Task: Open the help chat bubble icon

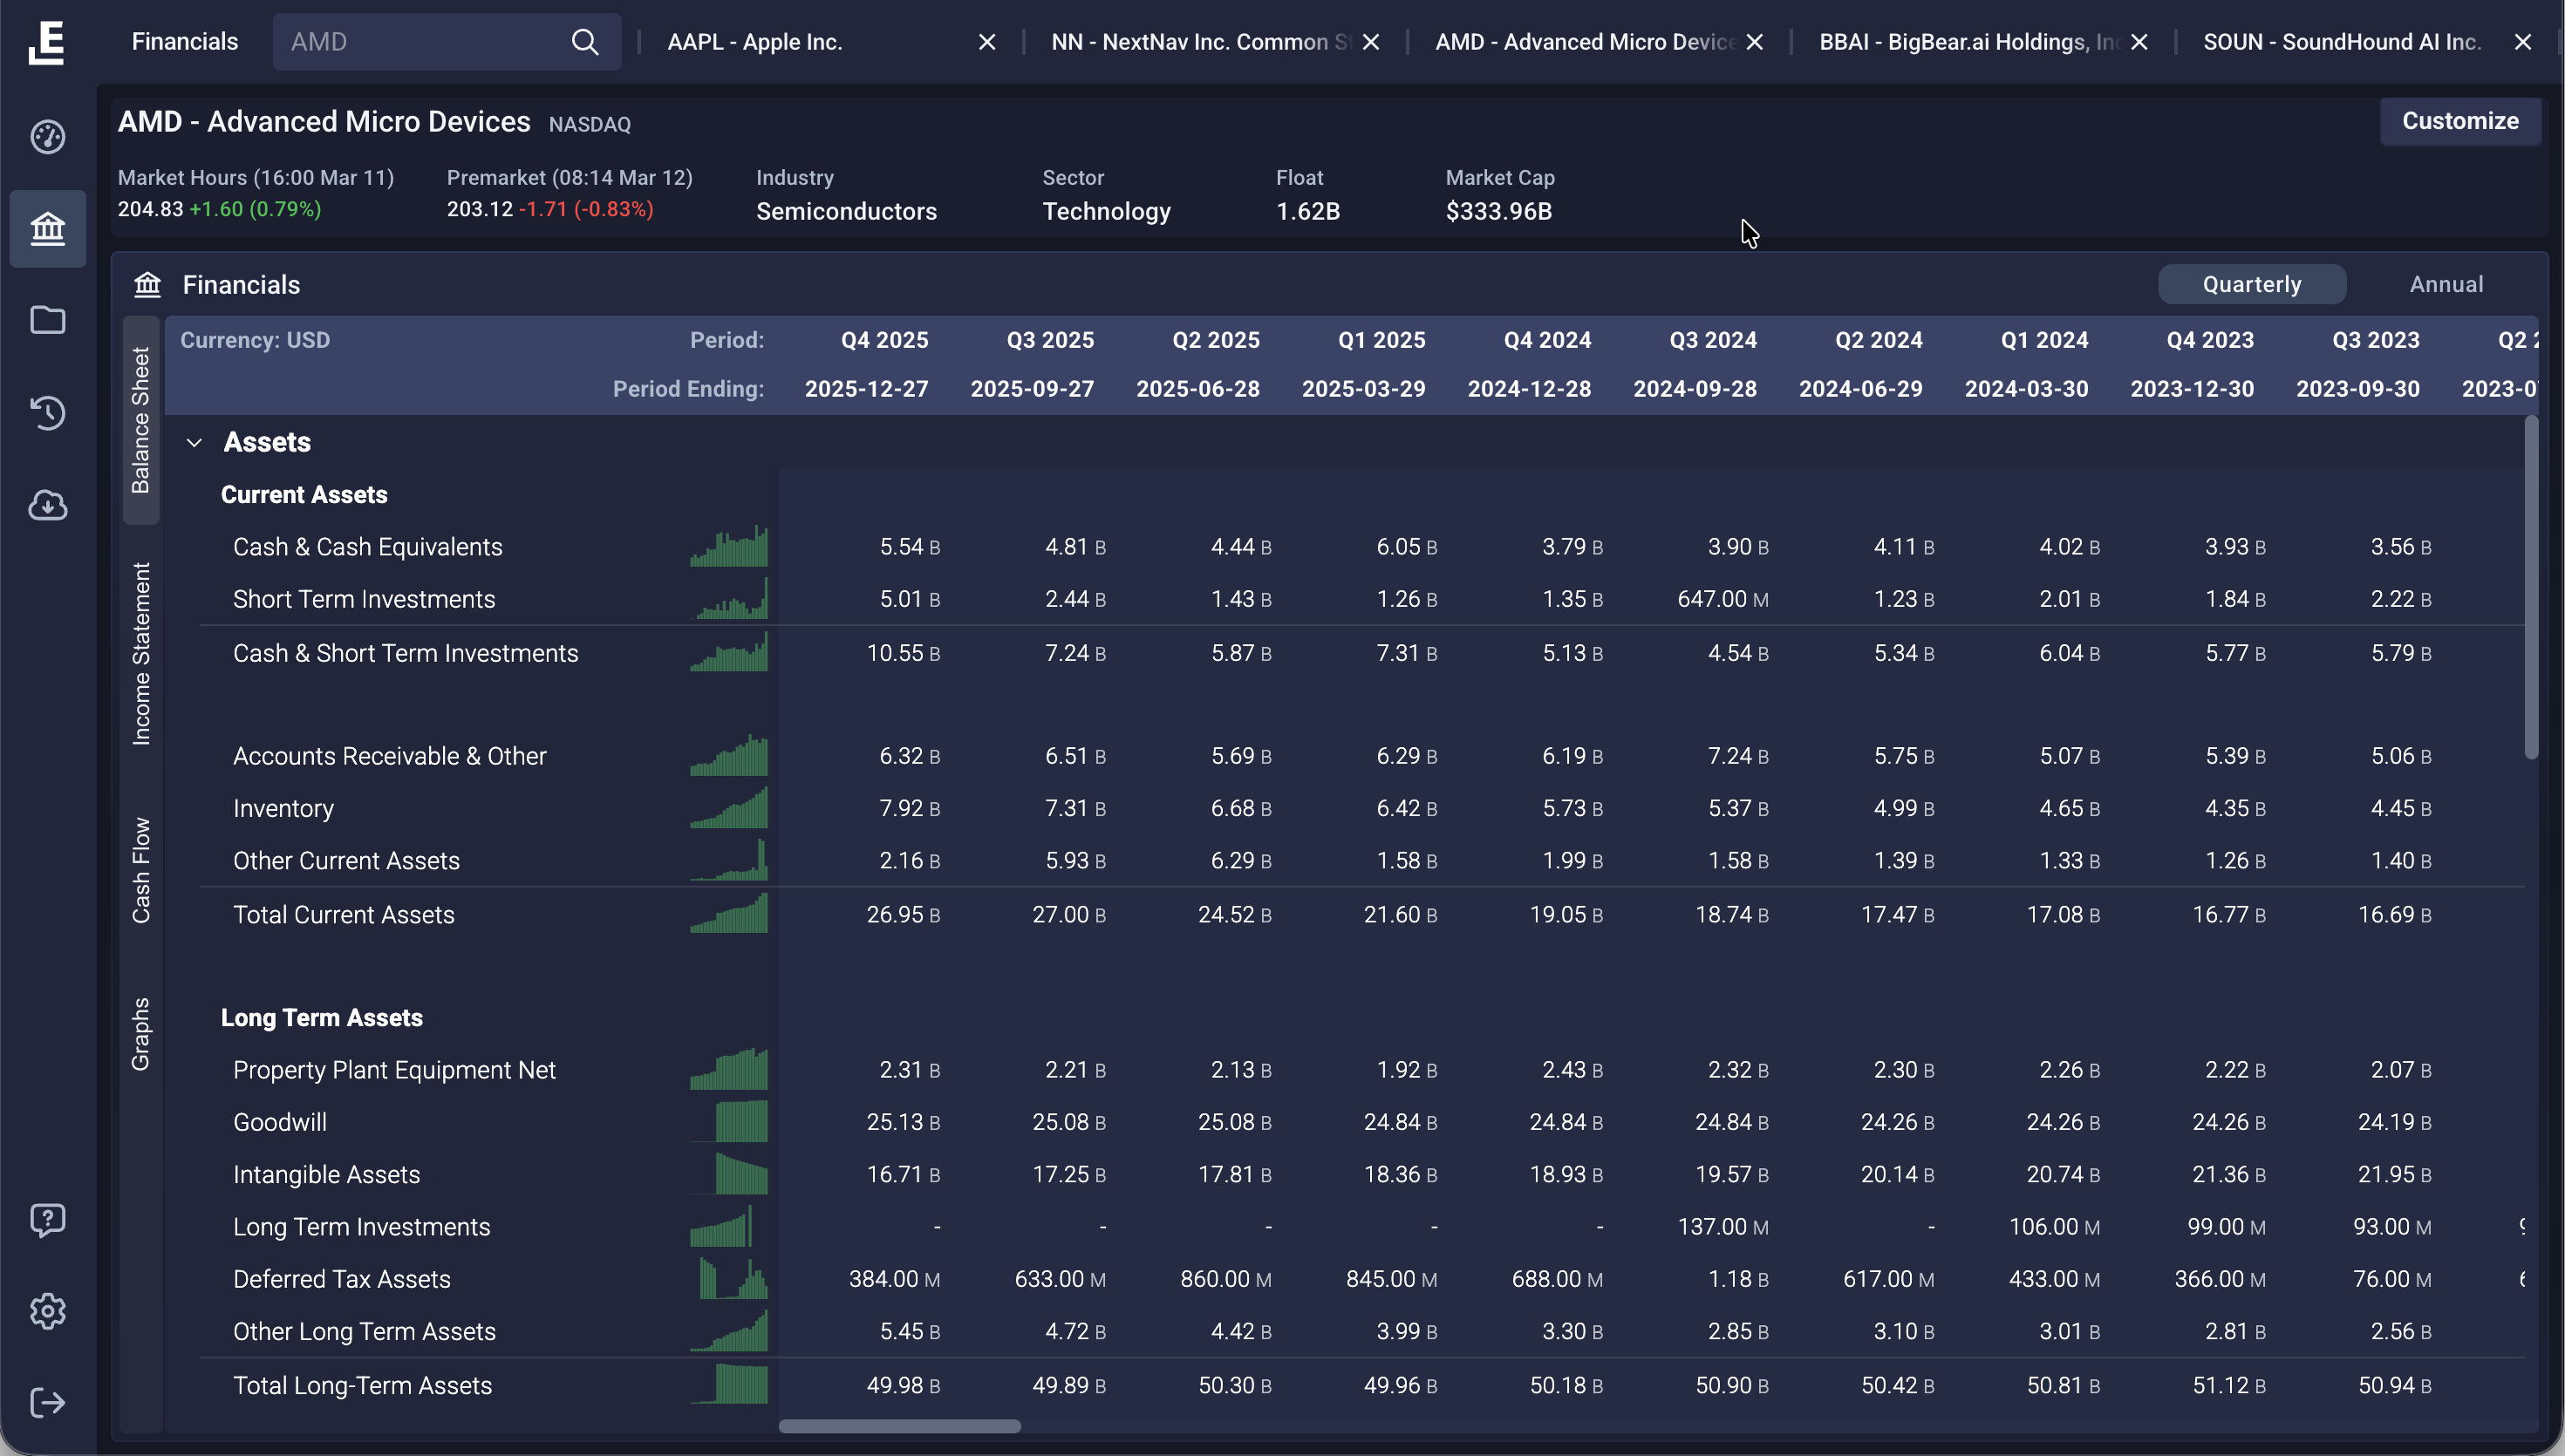Action: 48,1220
